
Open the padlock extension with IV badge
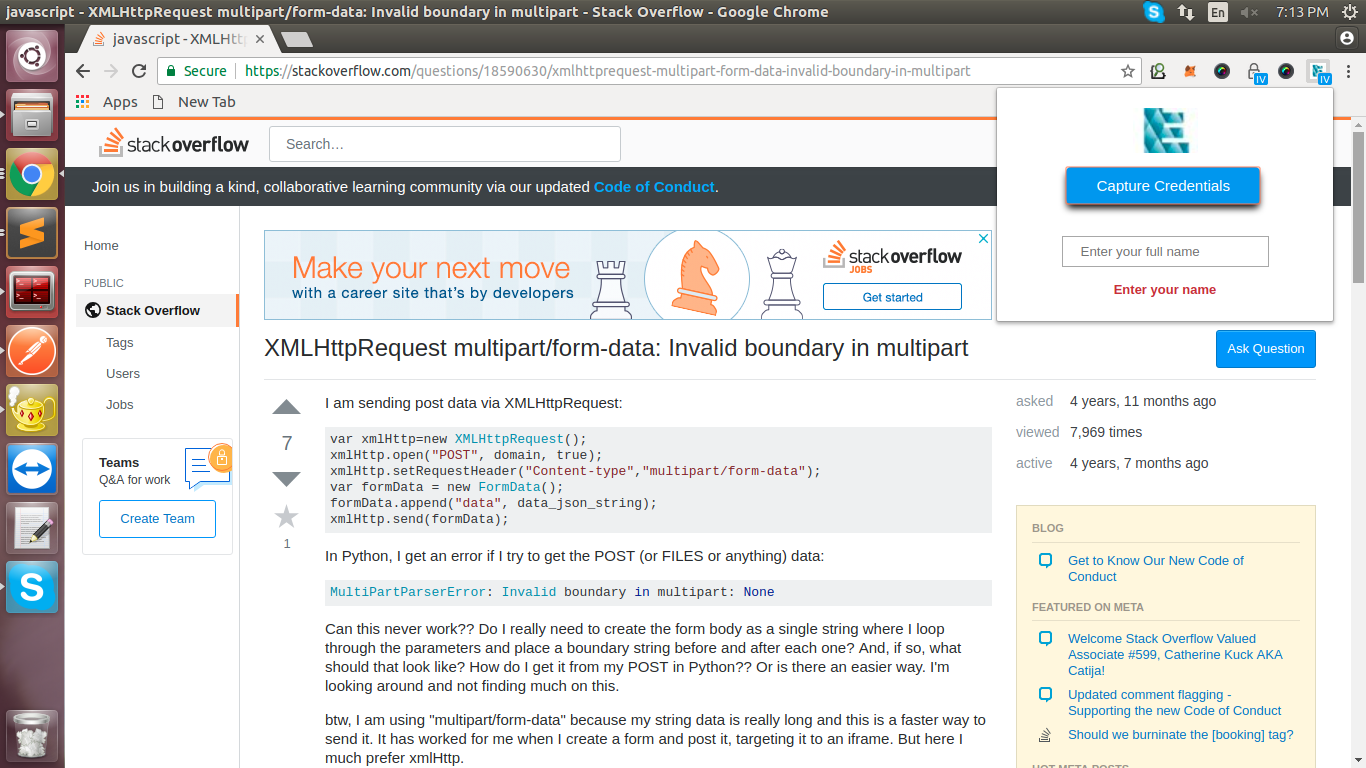click(1255, 72)
